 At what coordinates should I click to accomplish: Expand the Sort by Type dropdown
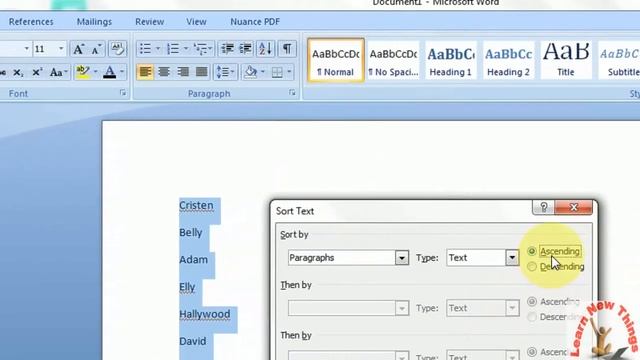512,258
